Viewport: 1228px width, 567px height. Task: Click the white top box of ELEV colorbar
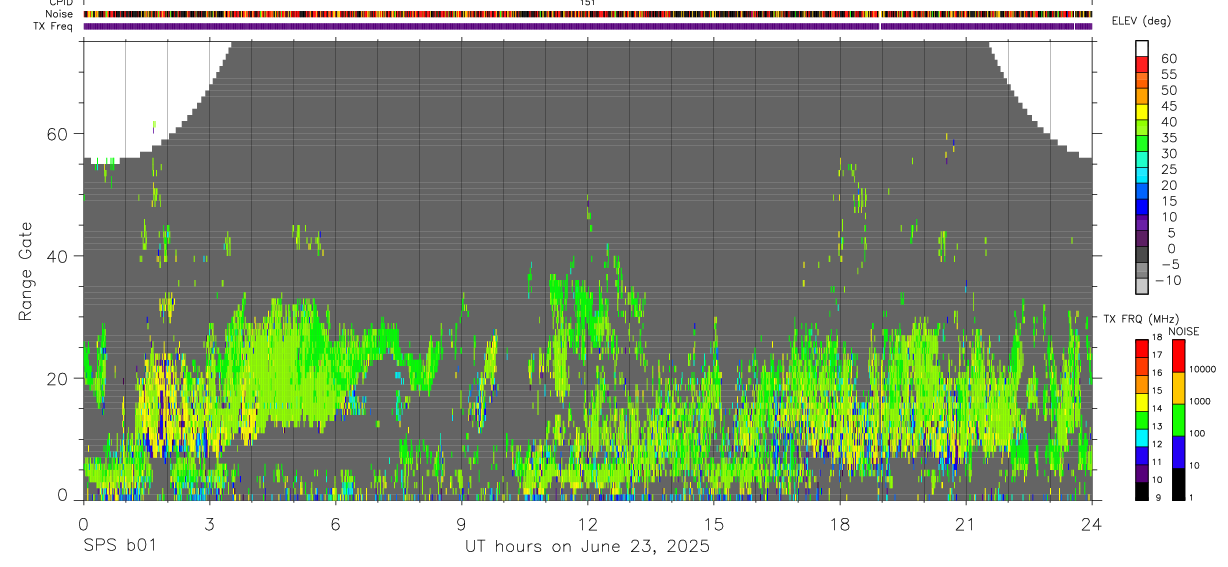point(1142,48)
